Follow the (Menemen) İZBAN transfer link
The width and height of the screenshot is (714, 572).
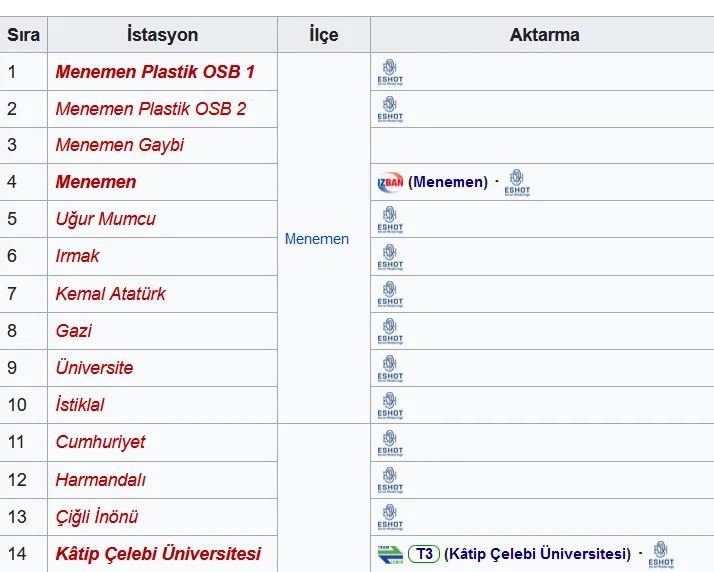coord(448,182)
